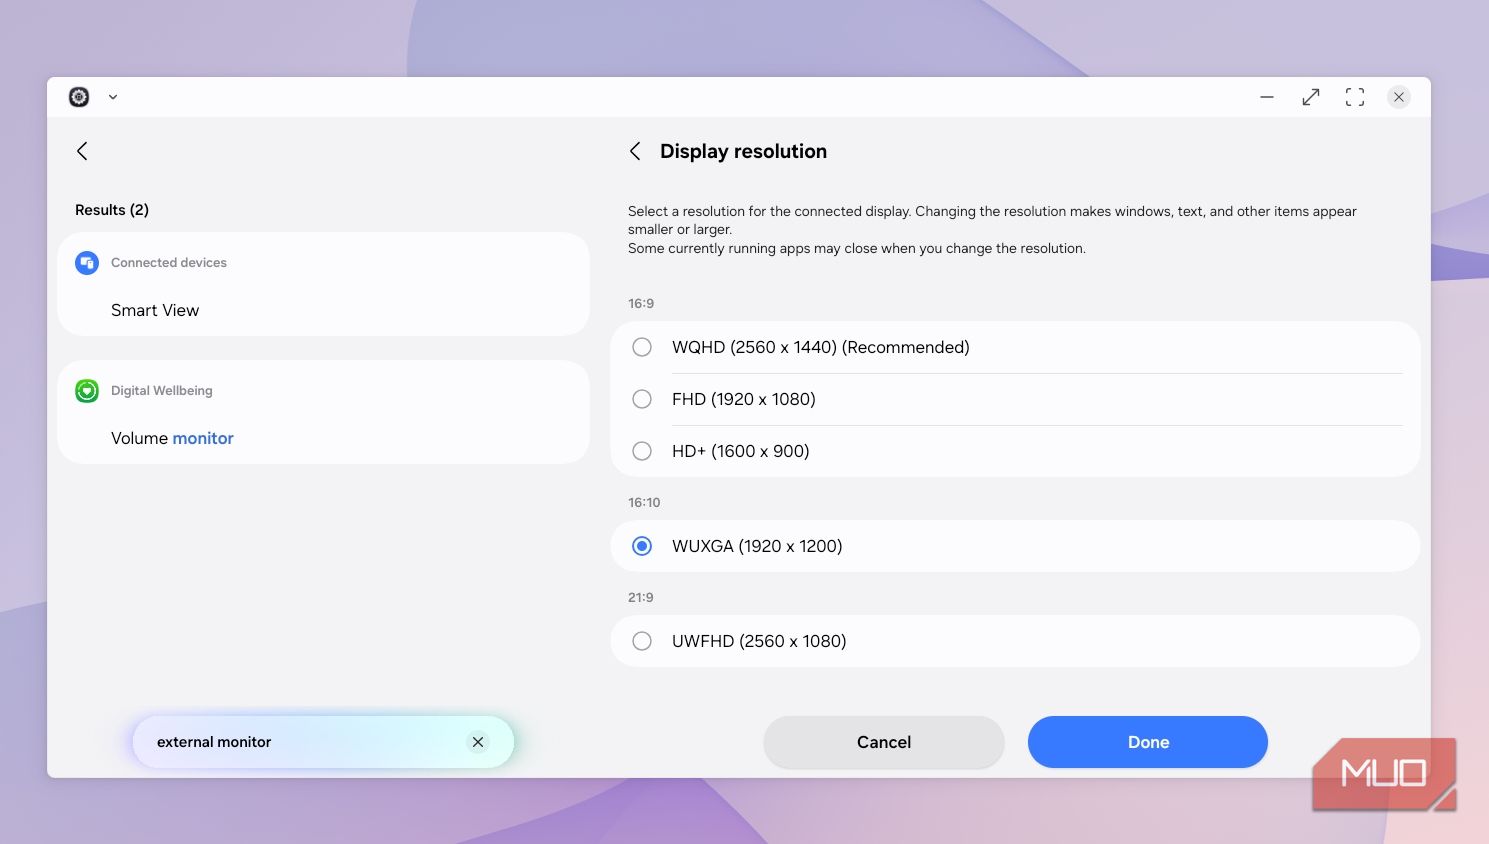This screenshot has width=1489, height=844.
Task: Click the diagonal arrows resize window icon
Action: pyautogui.click(x=1311, y=97)
